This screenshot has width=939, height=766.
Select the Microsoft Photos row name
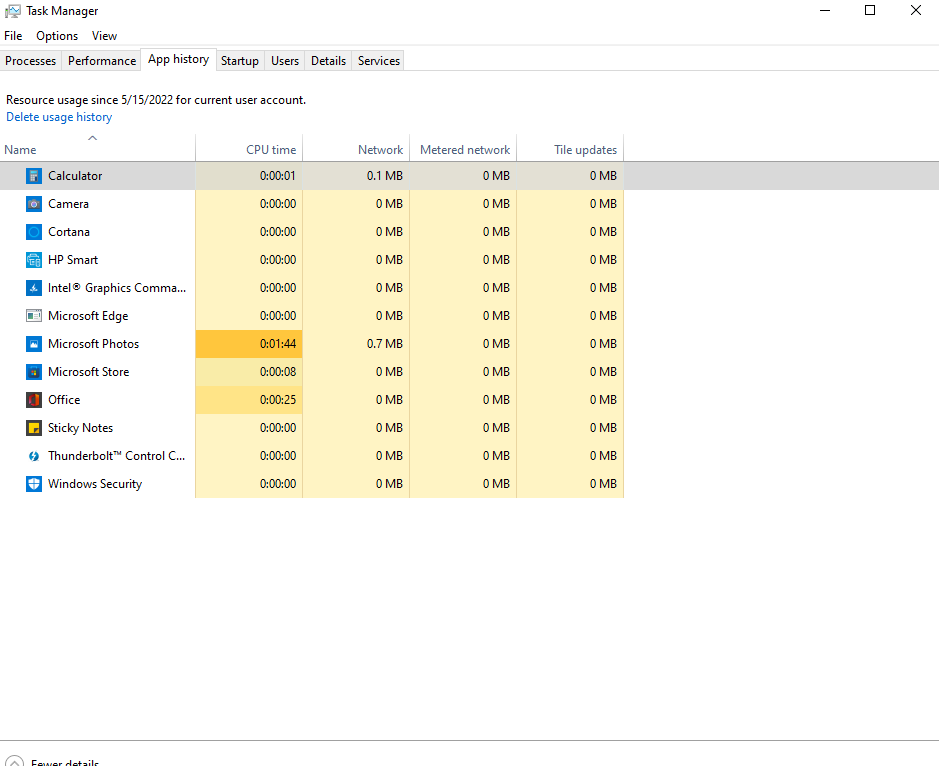click(x=93, y=344)
